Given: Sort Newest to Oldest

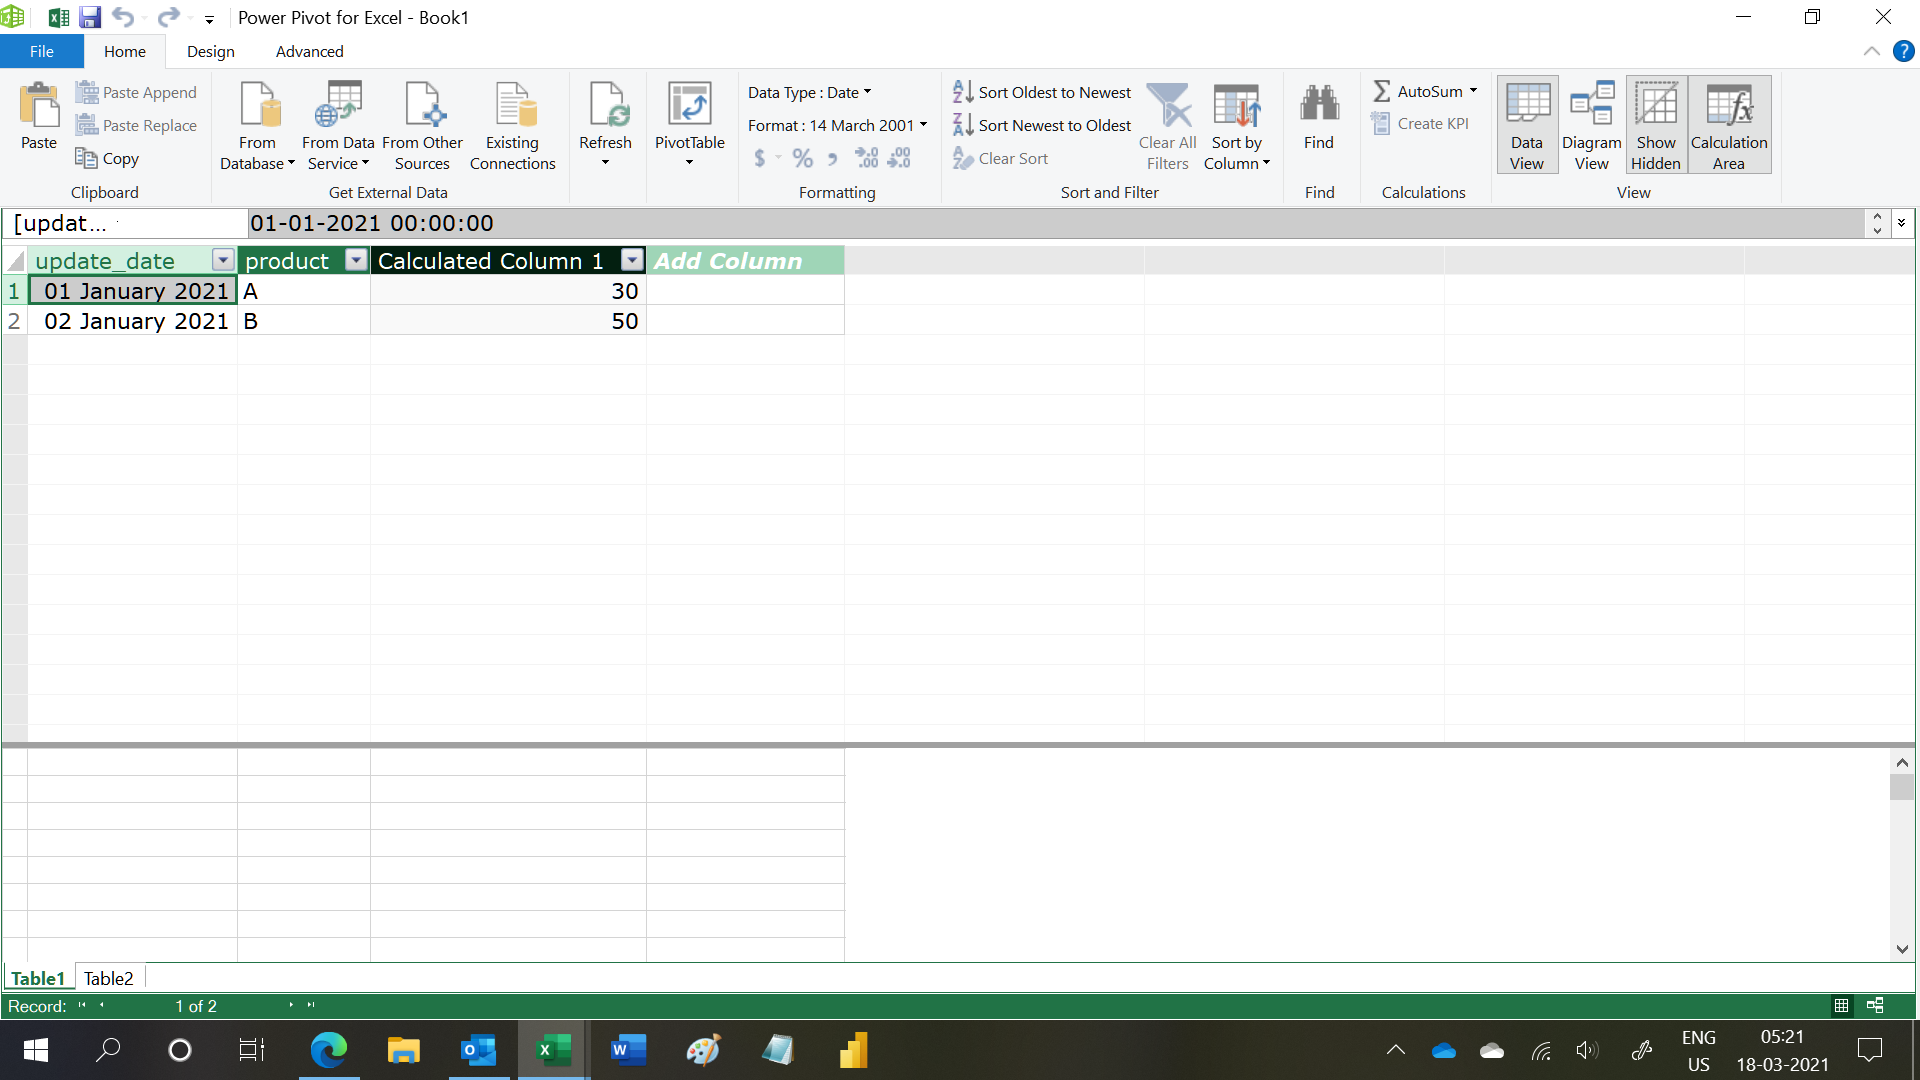Looking at the screenshot, I should click(1042, 125).
